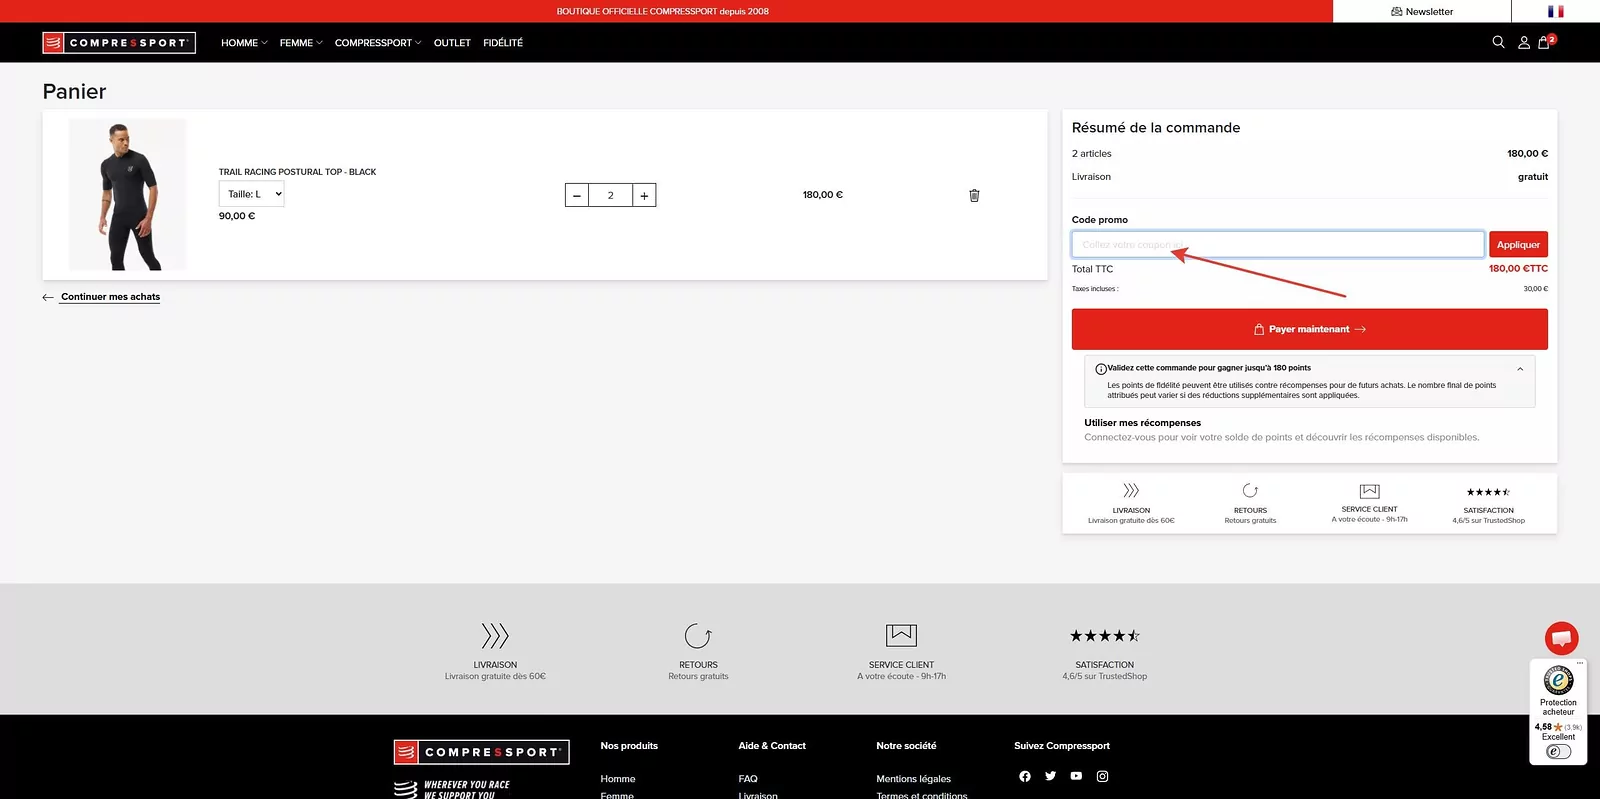Open the OUTLET menu item
Viewport: 1600px width, 799px height.
coord(452,43)
